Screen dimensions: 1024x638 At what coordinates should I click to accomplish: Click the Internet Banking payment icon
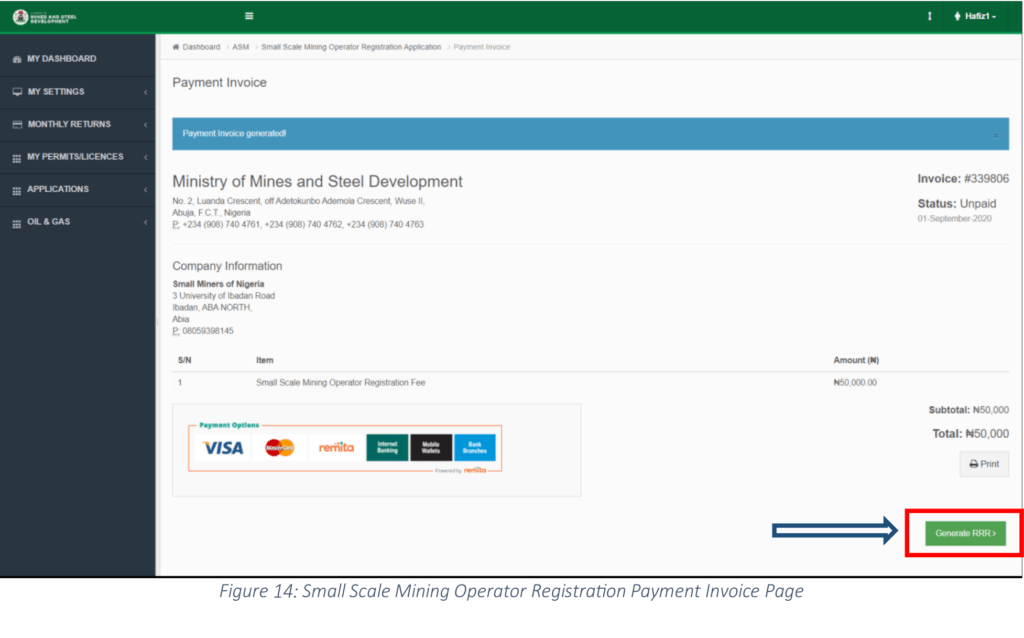(387, 448)
